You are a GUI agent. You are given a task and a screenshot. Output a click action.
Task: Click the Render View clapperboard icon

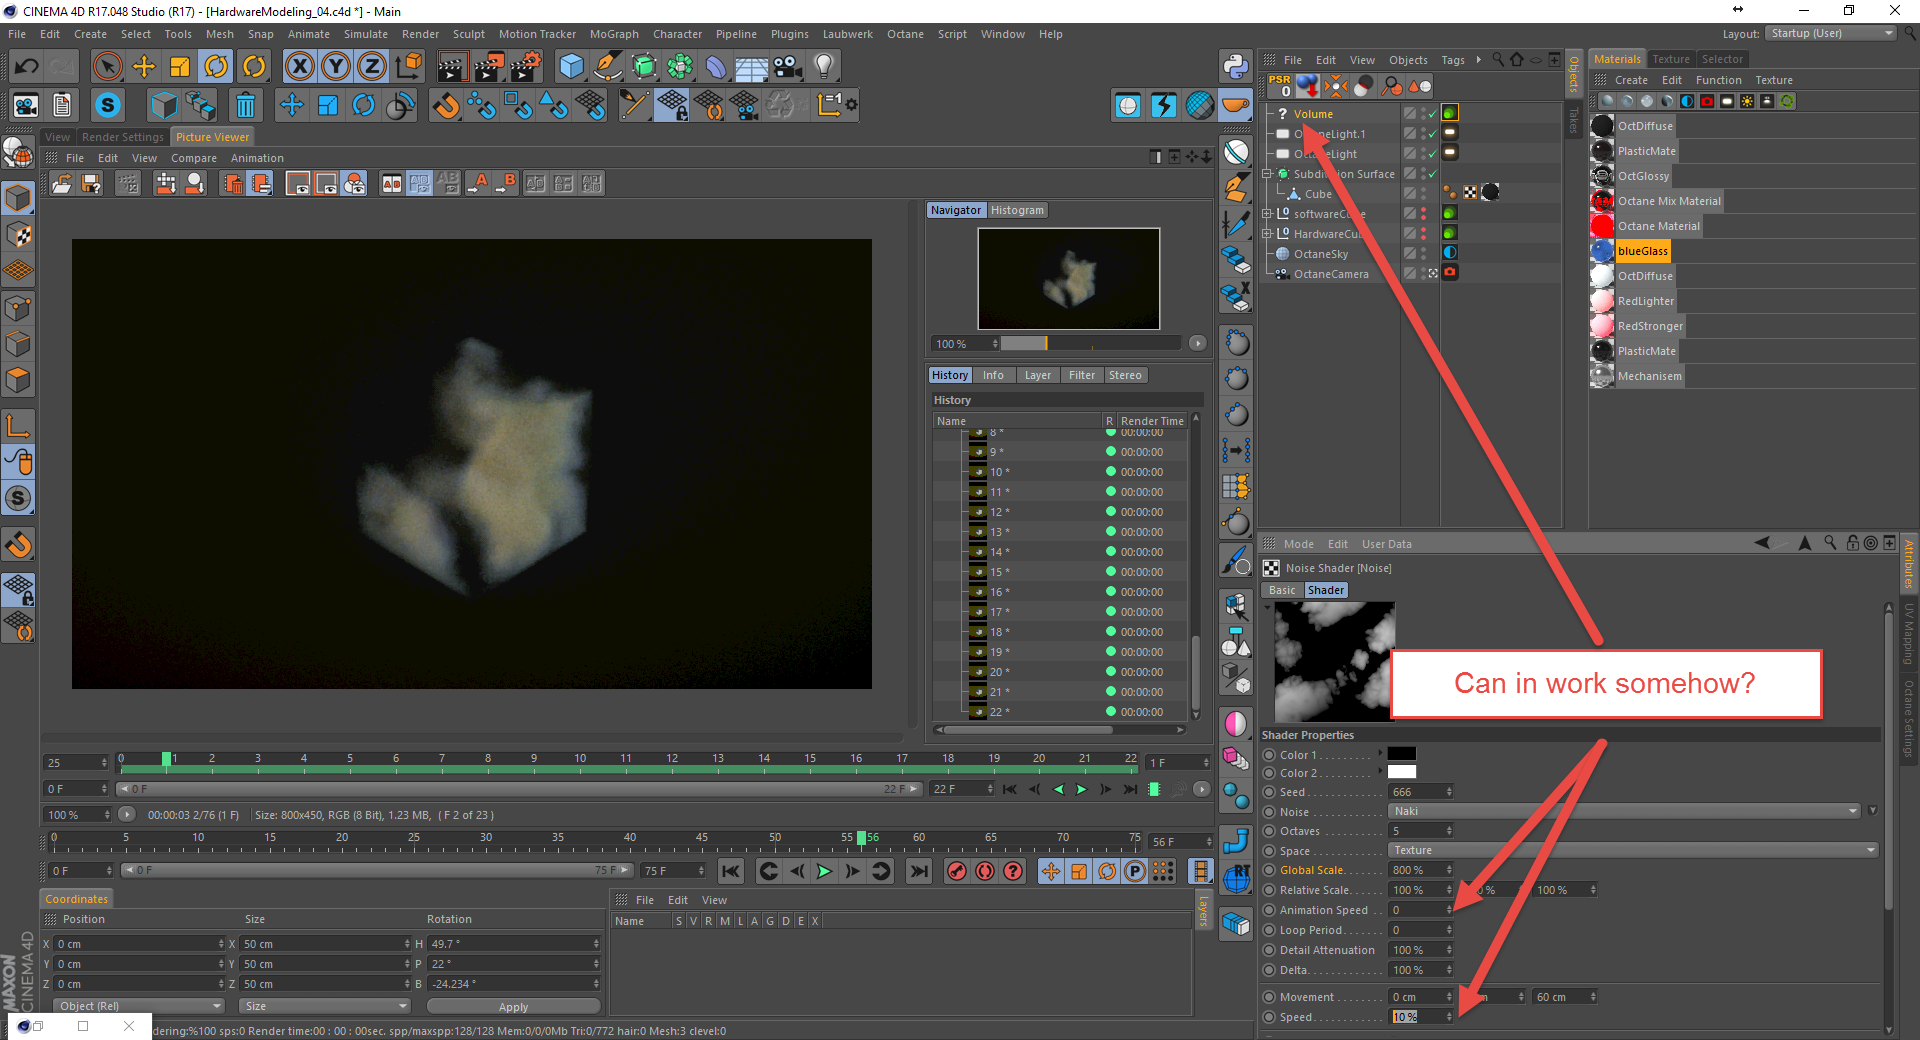coord(452,66)
